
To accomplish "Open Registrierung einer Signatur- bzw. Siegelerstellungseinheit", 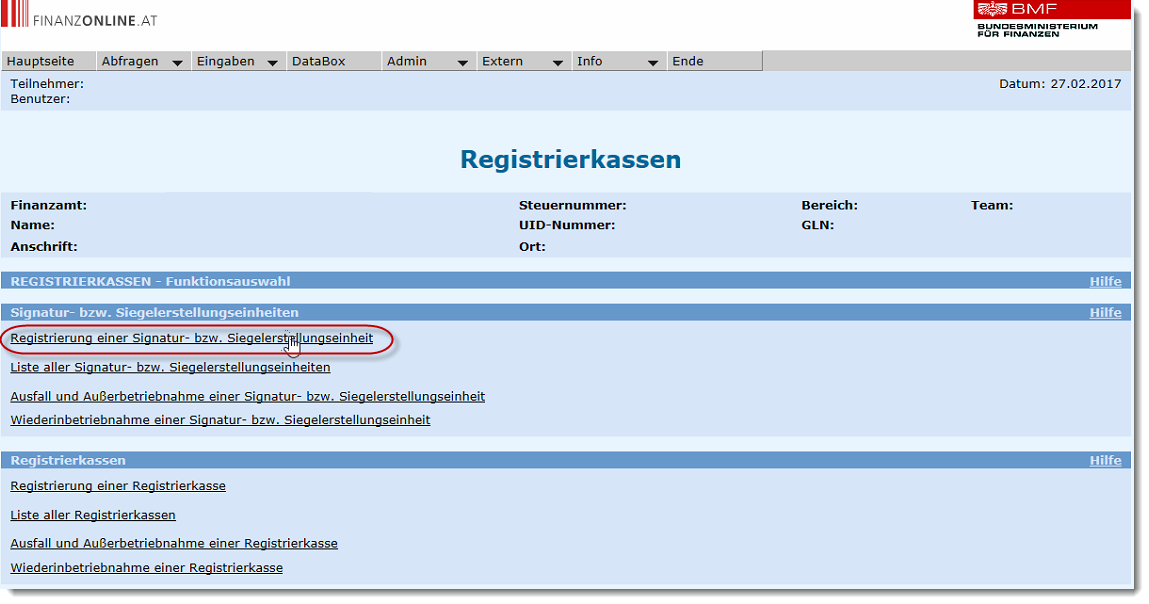I will [191, 338].
